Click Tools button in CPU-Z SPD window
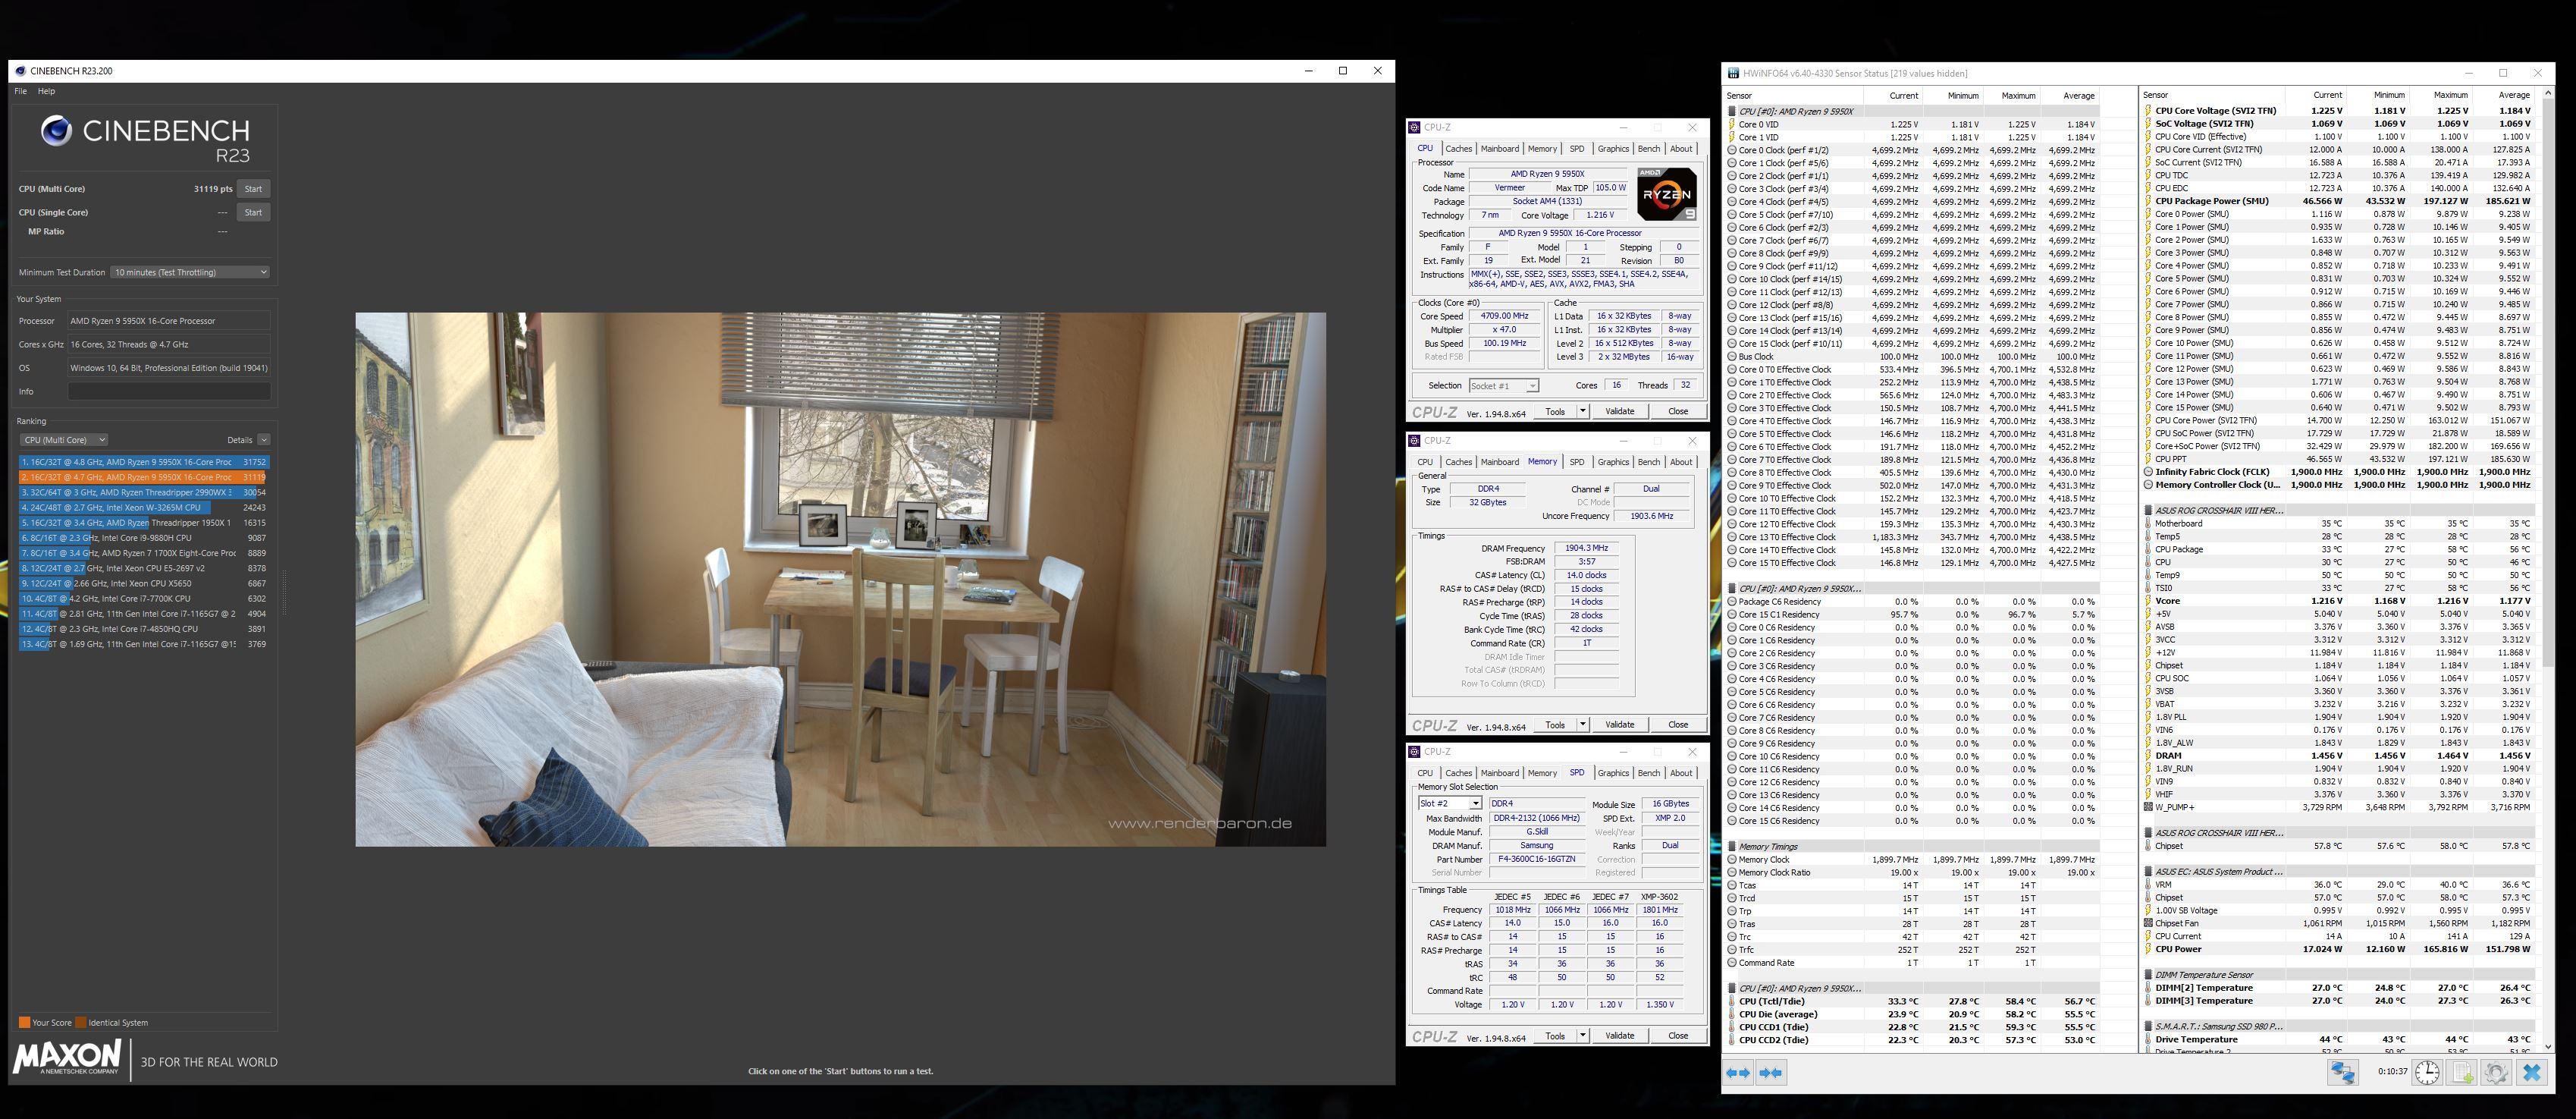This screenshot has height=1119, width=2576. pos(1555,1035)
